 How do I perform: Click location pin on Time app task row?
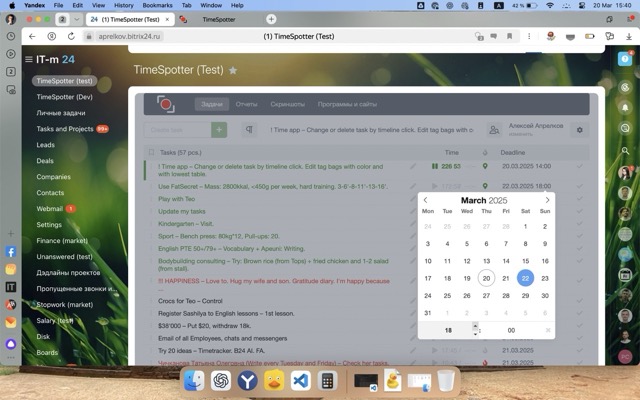485,167
